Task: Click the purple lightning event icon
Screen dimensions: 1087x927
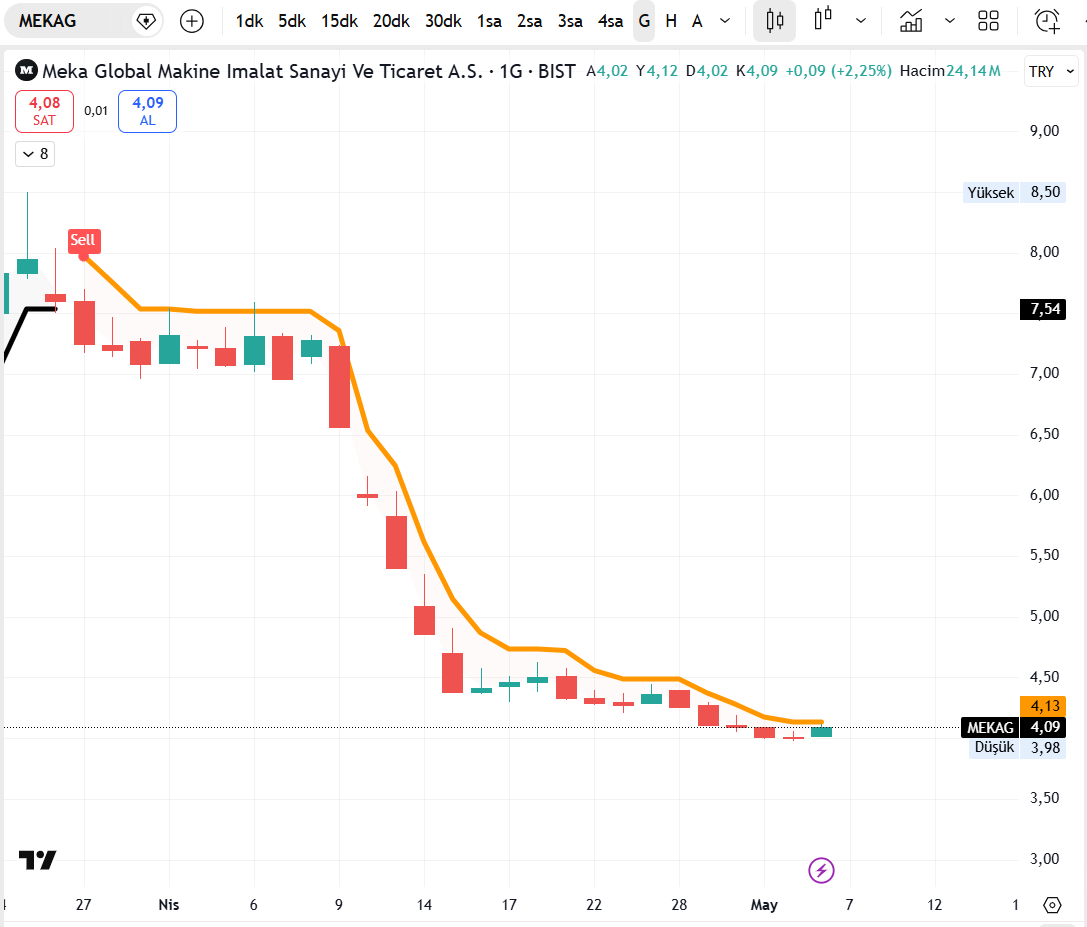Action: pos(821,870)
